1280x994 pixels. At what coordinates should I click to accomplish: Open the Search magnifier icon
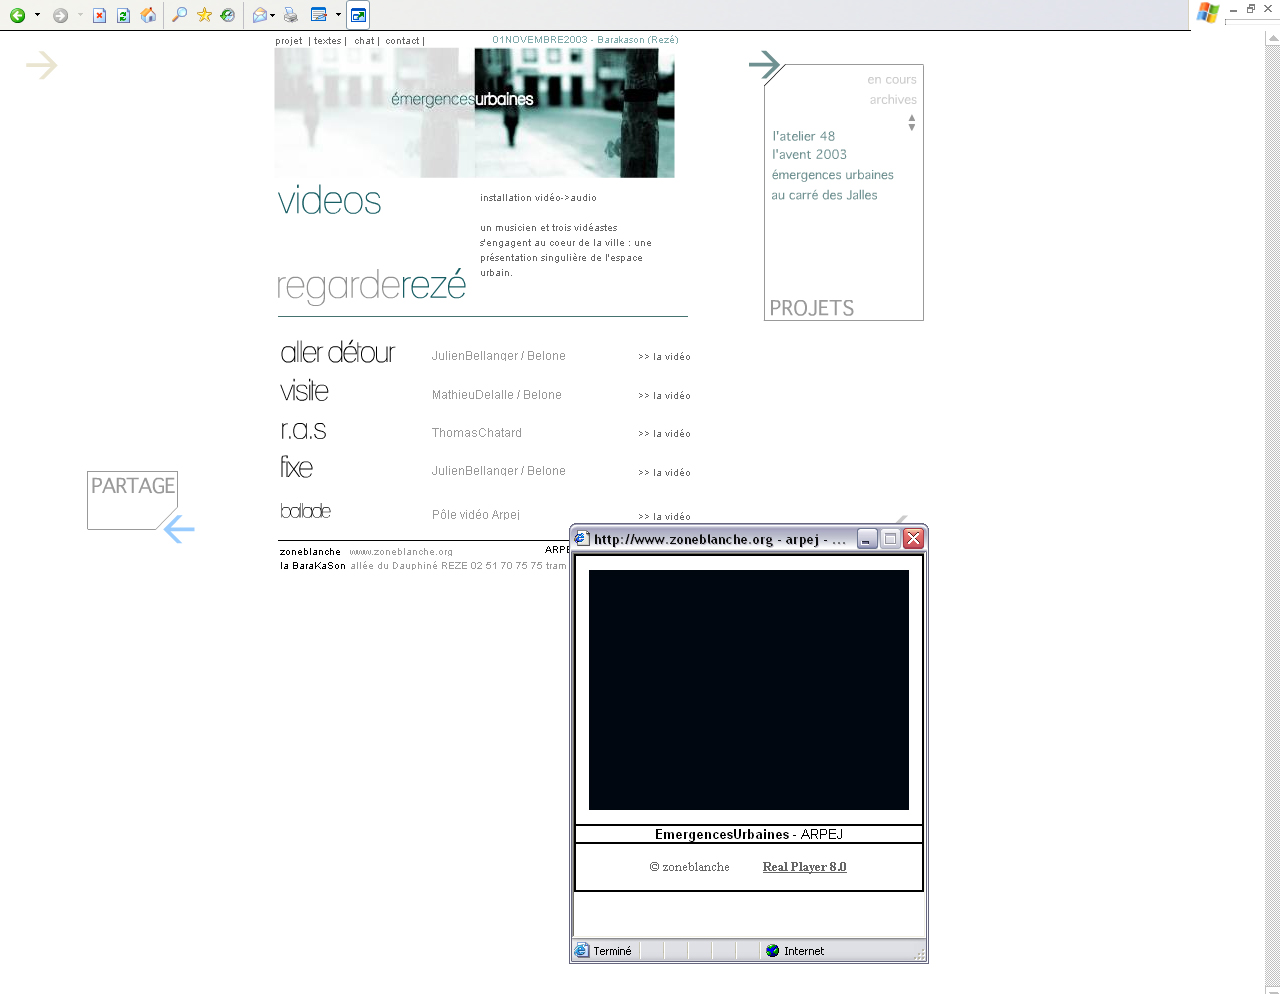tap(180, 15)
